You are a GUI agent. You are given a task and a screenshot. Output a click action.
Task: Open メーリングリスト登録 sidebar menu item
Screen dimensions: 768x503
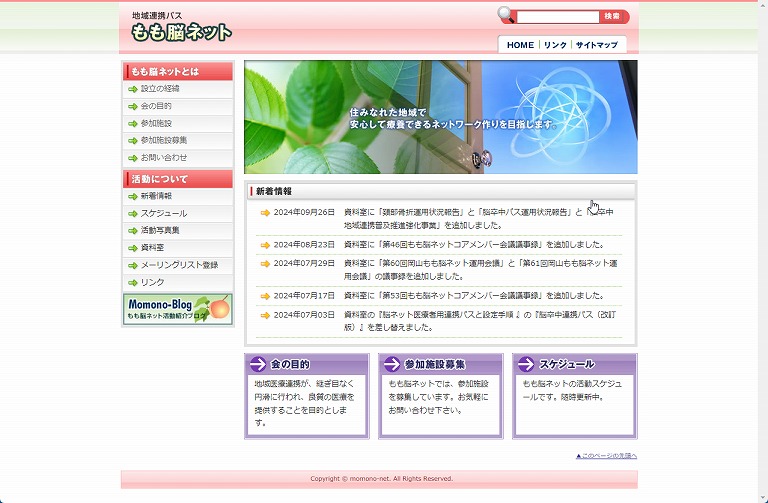click(x=178, y=265)
